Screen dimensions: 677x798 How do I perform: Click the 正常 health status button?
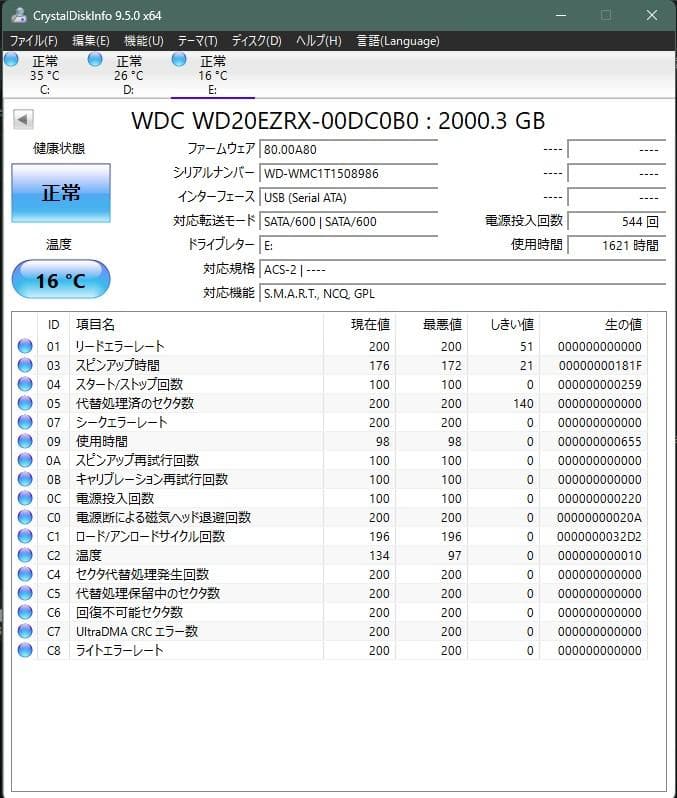[61, 193]
